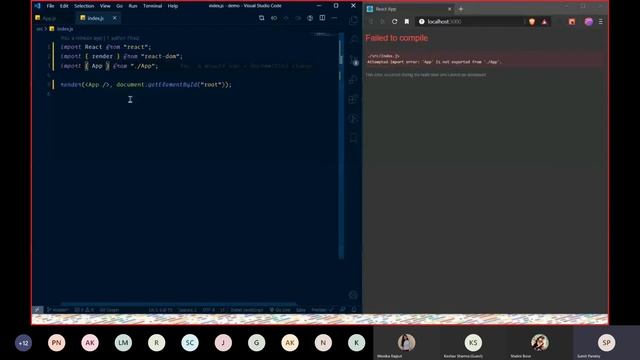Open the Explorer view in activity bar

tap(353, 20)
